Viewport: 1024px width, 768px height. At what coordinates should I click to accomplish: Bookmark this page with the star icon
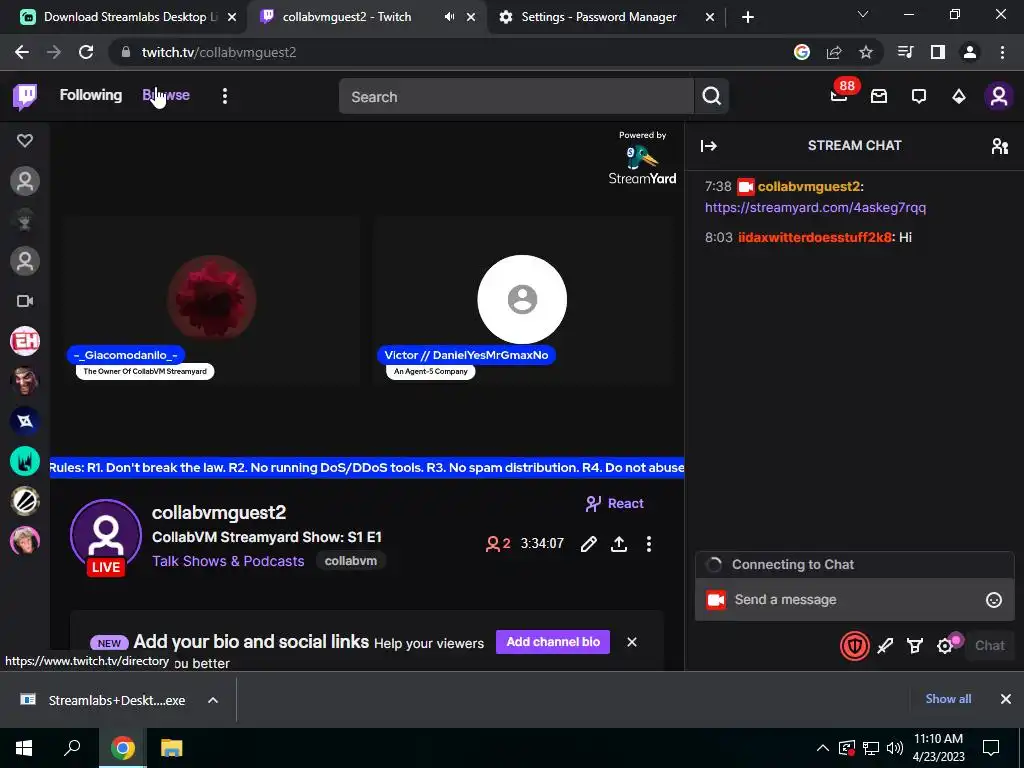click(x=865, y=52)
